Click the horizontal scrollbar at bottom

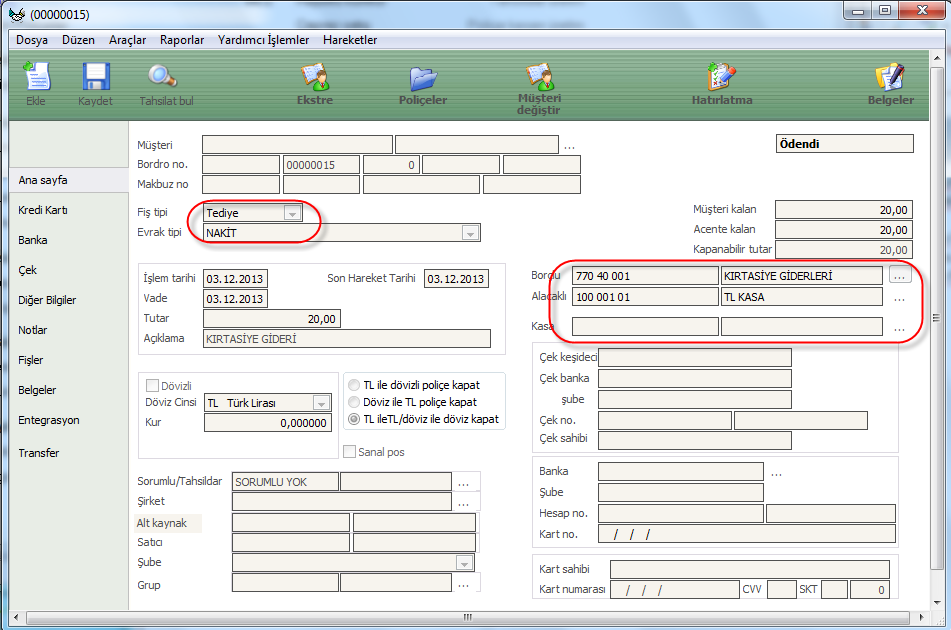click(467, 617)
